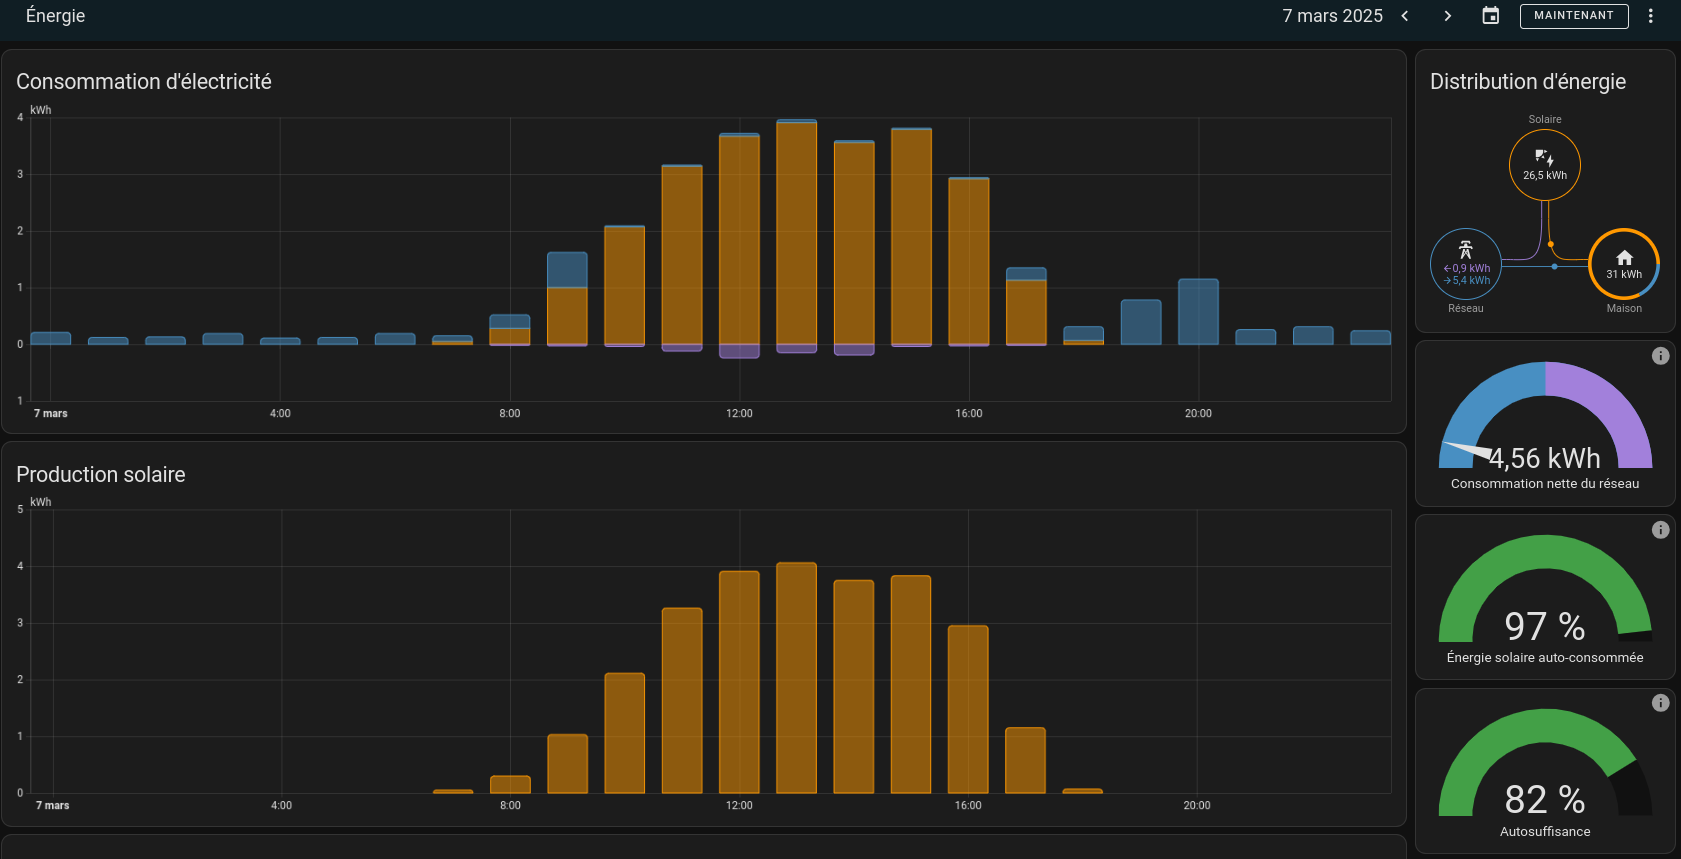The height and width of the screenshot is (859, 1681).
Task: Click the 4,56 kWh net consumption gauge
Action: pos(1545,416)
